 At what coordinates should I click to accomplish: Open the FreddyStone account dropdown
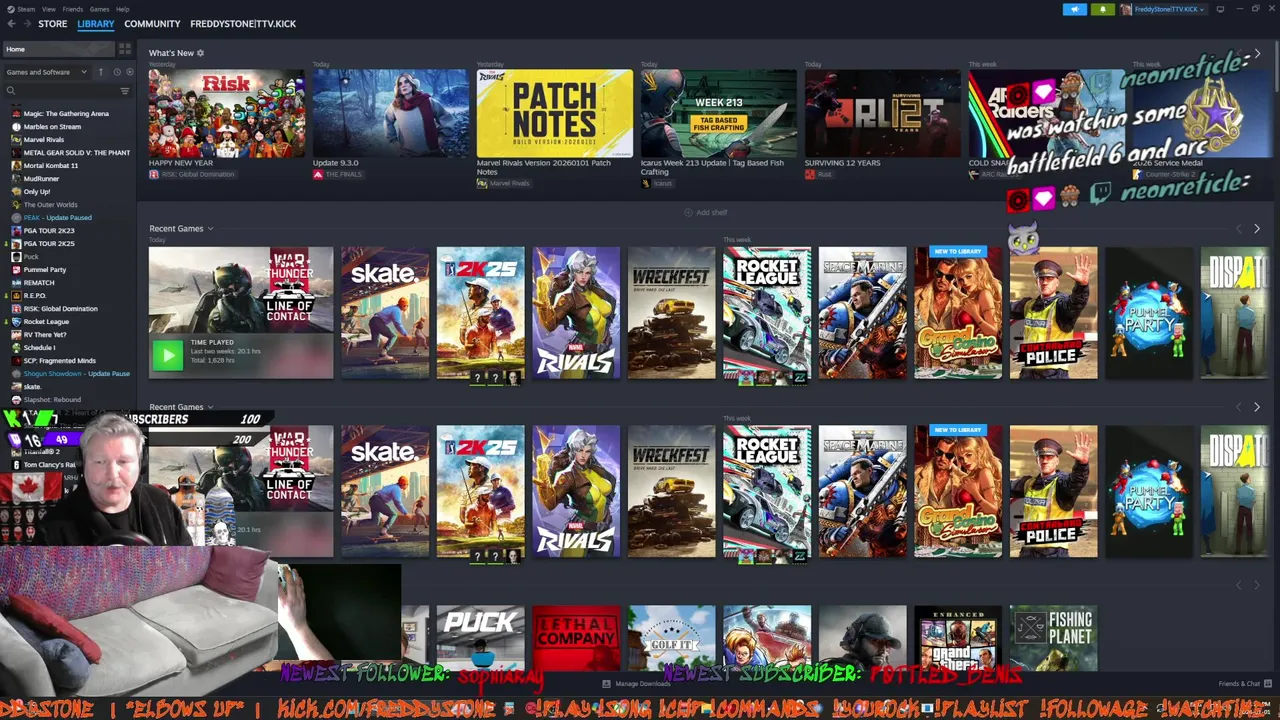(x=1169, y=9)
